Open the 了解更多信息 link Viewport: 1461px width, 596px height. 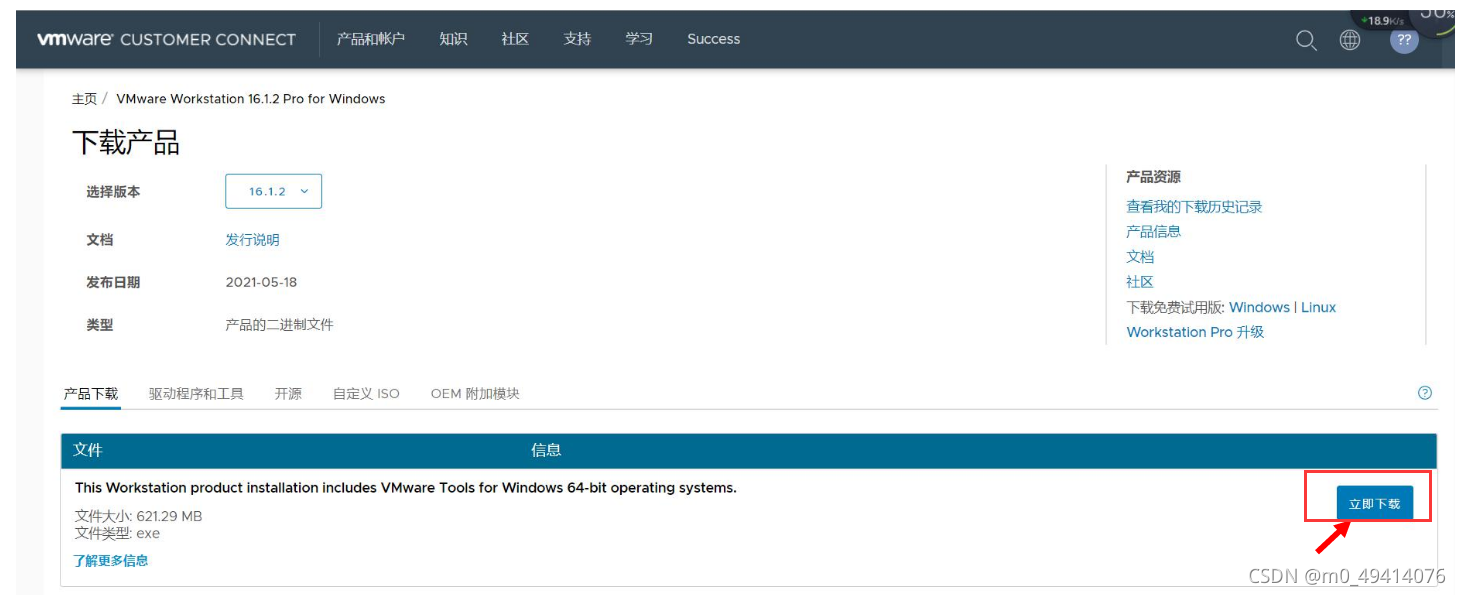(111, 561)
